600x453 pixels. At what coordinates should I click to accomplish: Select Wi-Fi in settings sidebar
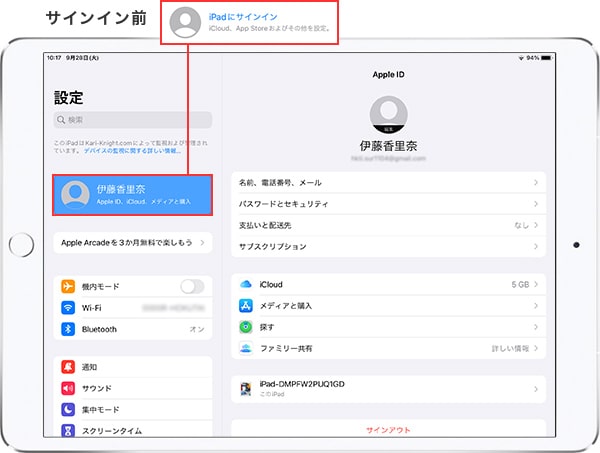132,308
